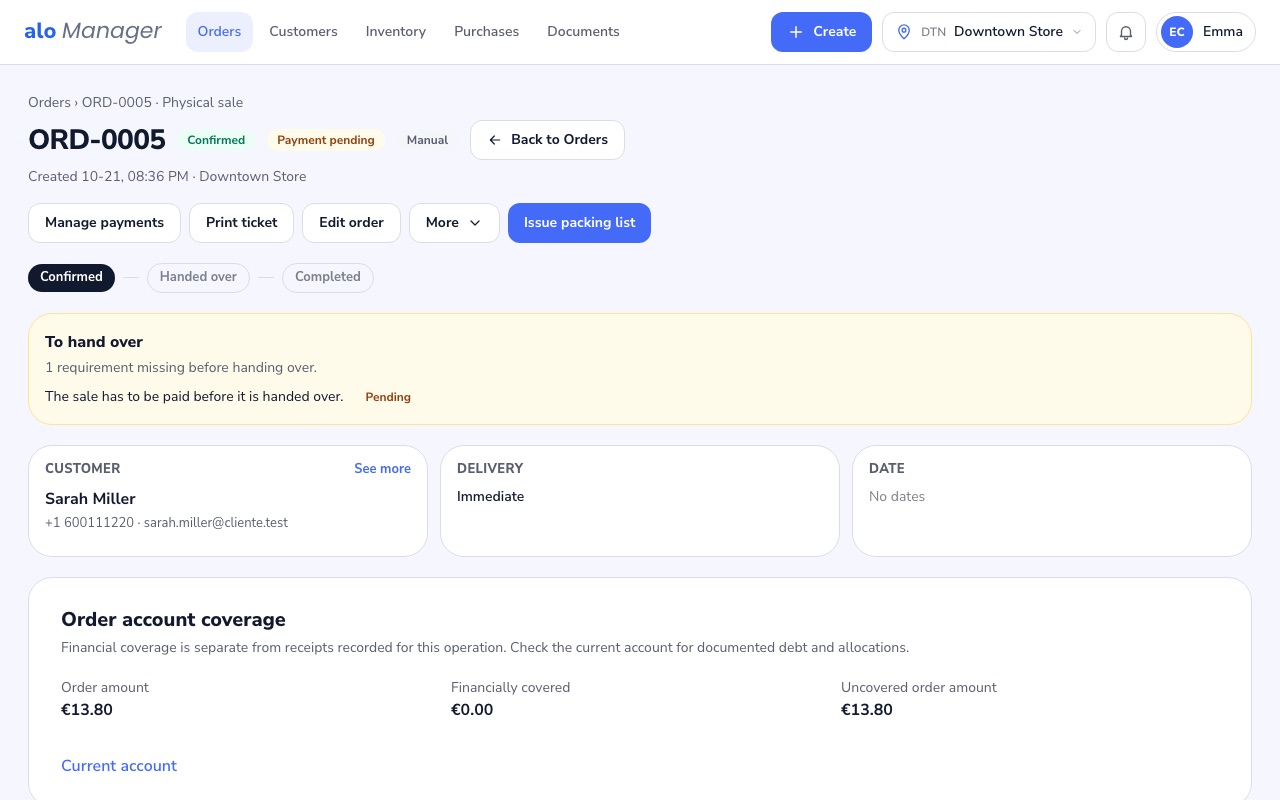Open the Emma user menu
Viewport: 1280px width, 800px height.
click(1206, 32)
